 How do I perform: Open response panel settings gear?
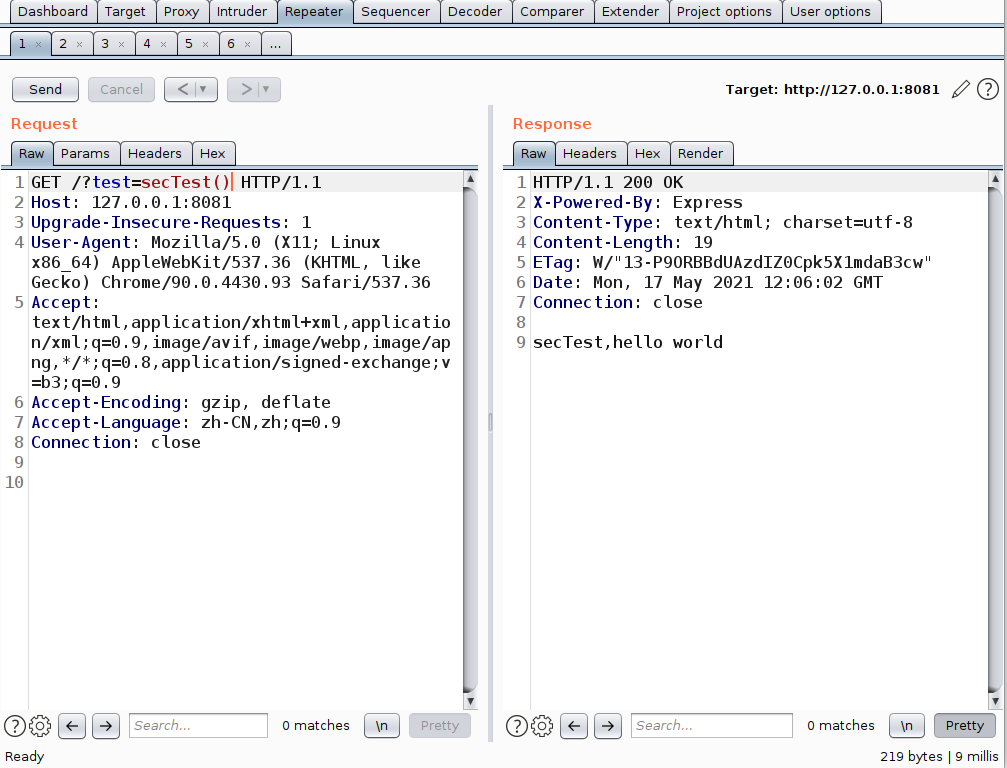(x=542, y=726)
